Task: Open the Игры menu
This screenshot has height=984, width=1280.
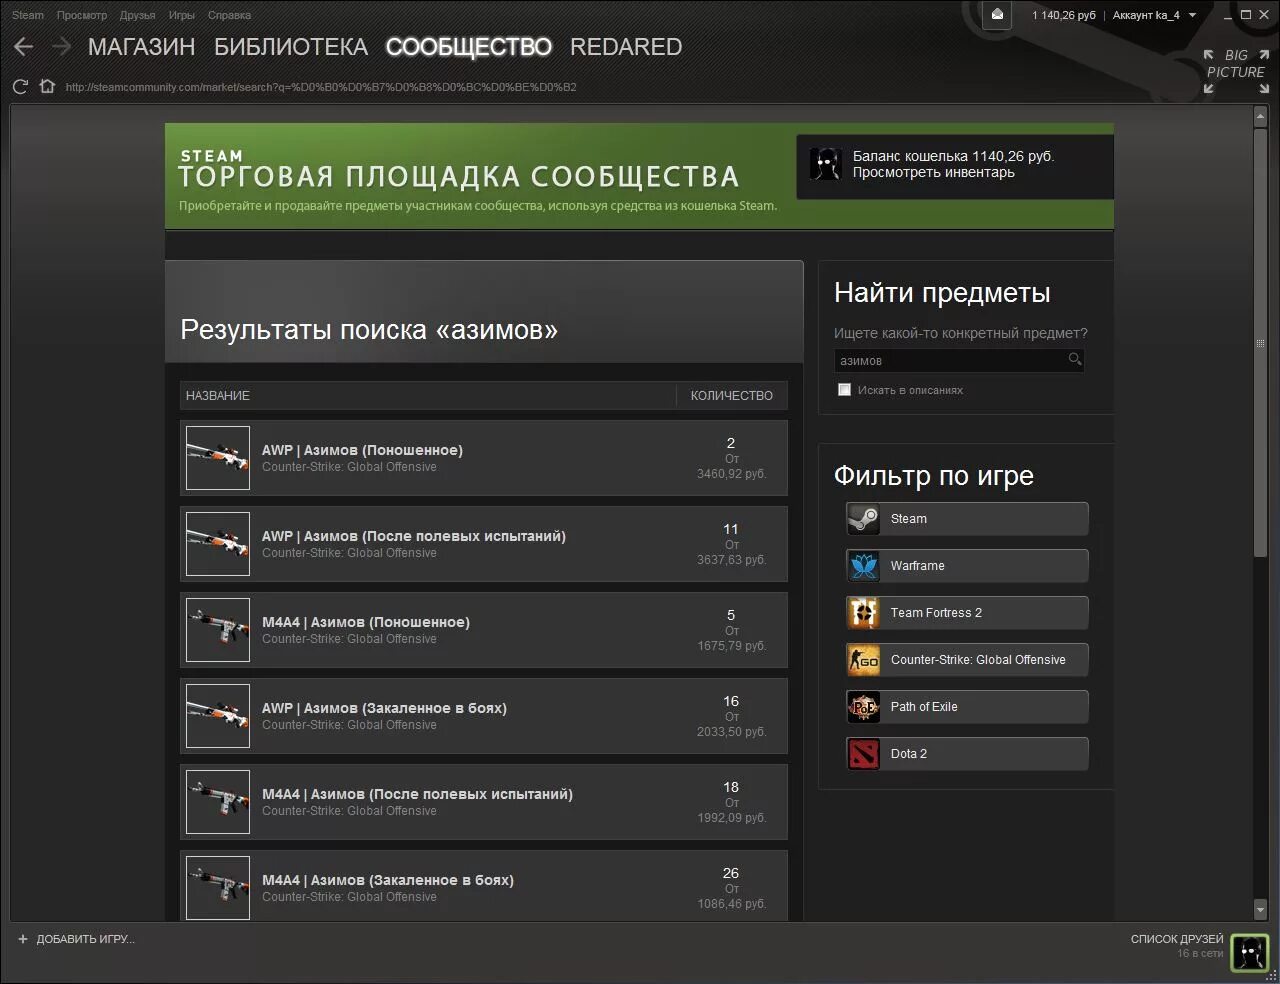Action: [182, 15]
